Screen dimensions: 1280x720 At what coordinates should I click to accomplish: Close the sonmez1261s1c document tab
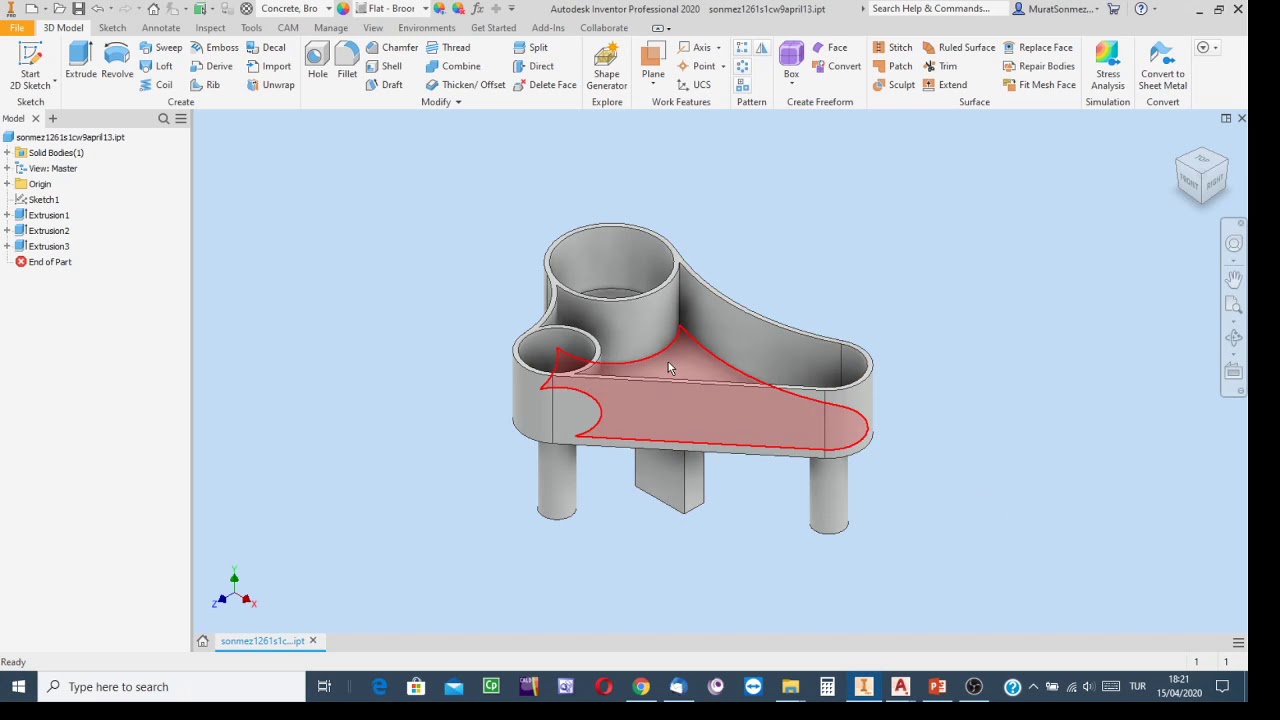(x=312, y=641)
